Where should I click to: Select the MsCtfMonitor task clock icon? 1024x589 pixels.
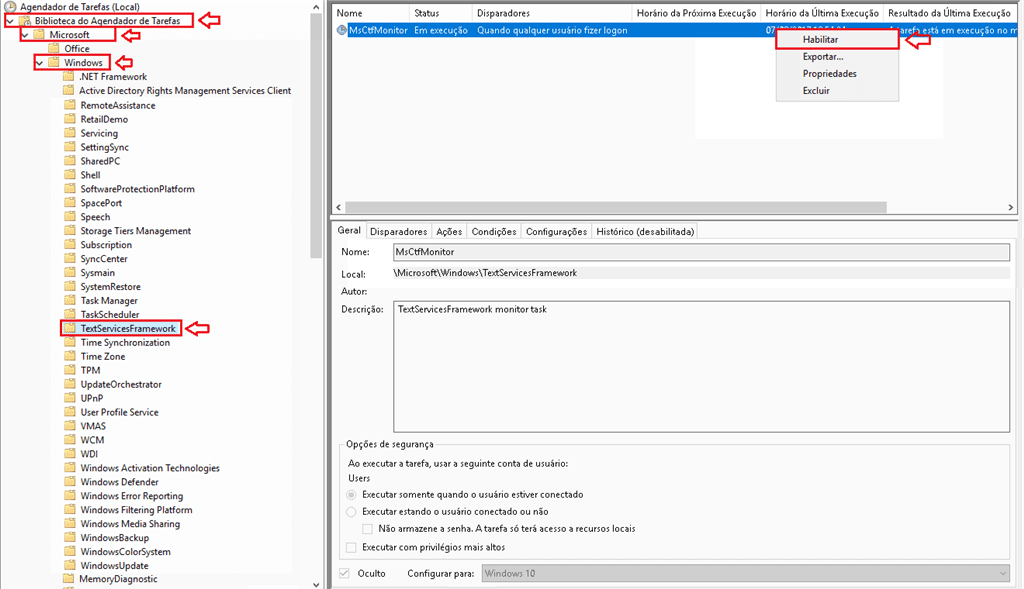click(342, 31)
